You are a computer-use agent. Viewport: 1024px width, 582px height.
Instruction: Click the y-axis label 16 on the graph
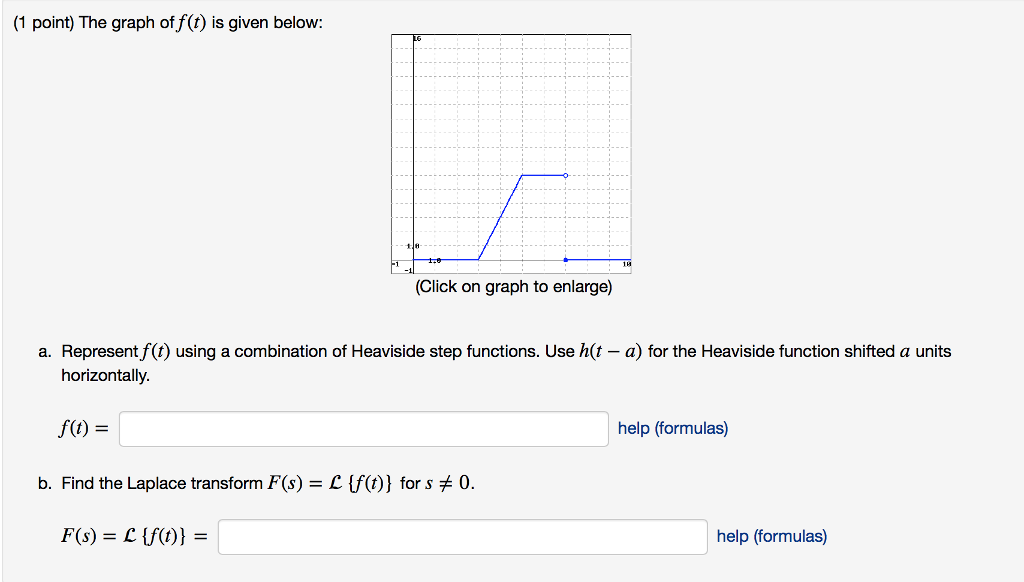tap(416, 36)
